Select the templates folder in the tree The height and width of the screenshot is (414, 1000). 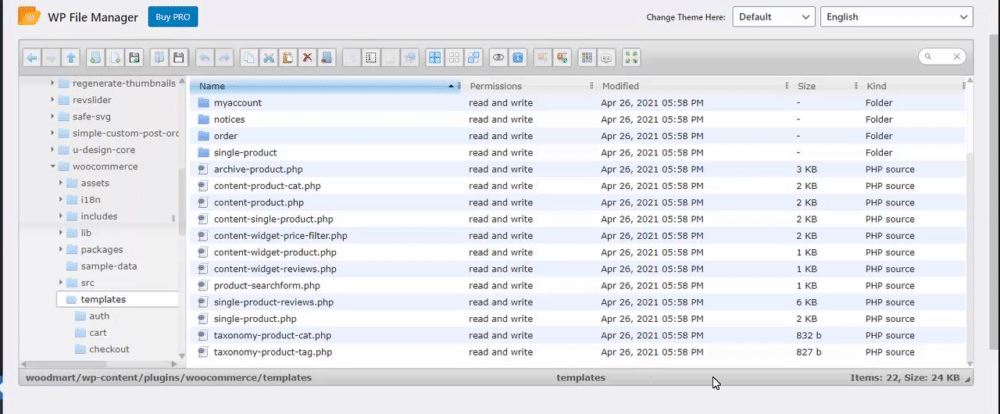[x=117, y=299]
